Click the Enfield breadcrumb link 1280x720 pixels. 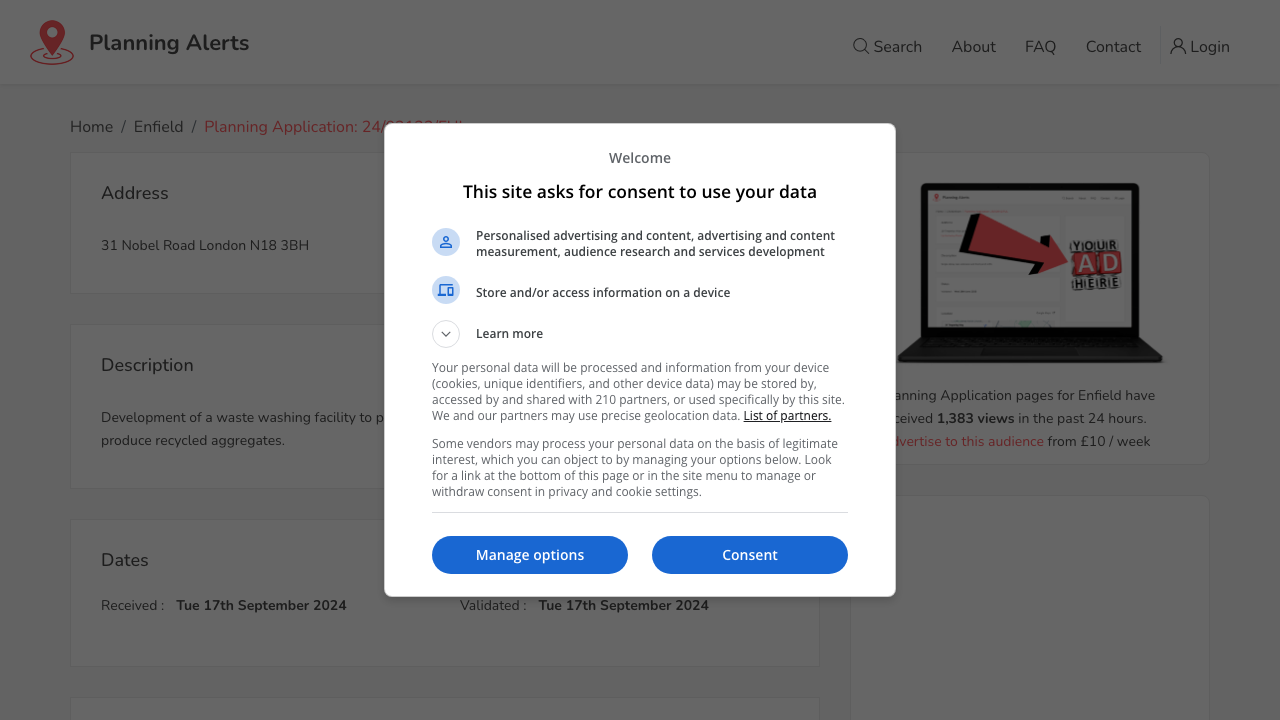click(x=158, y=127)
